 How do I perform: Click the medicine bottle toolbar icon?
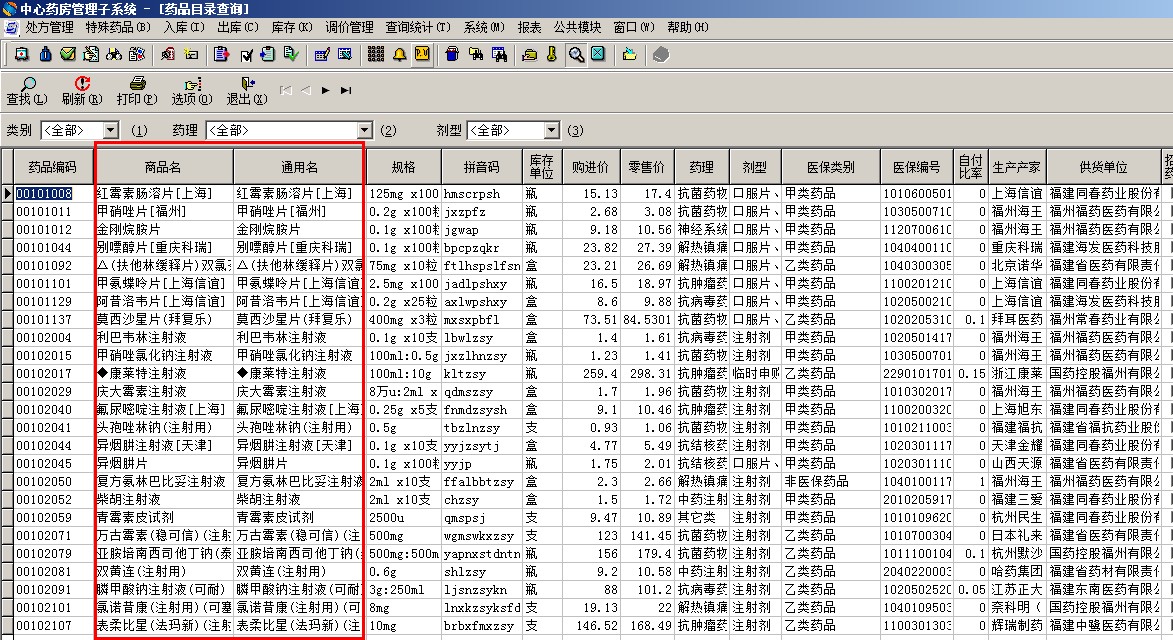[x=46, y=55]
